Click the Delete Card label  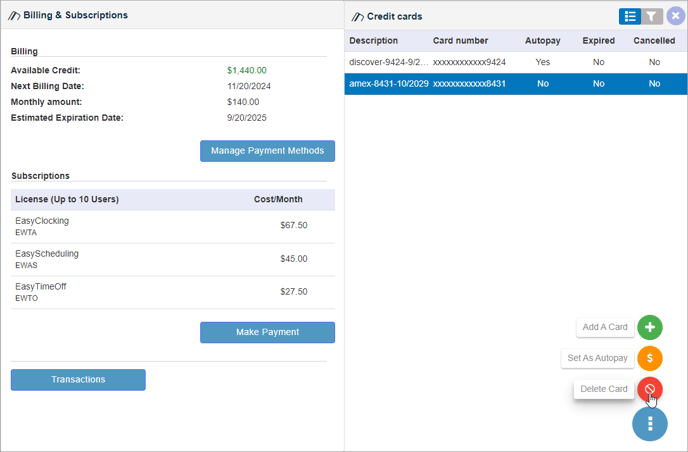pyautogui.click(x=603, y=389)
